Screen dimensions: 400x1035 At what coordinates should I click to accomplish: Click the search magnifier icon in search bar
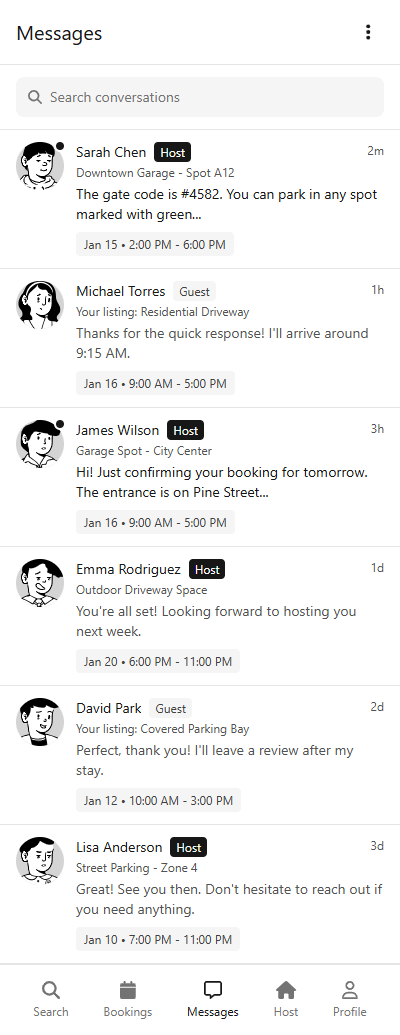35,97
